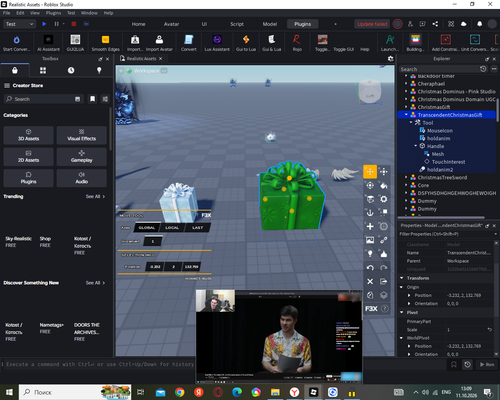Open the Rojo plugin

(x=297, y=43)
